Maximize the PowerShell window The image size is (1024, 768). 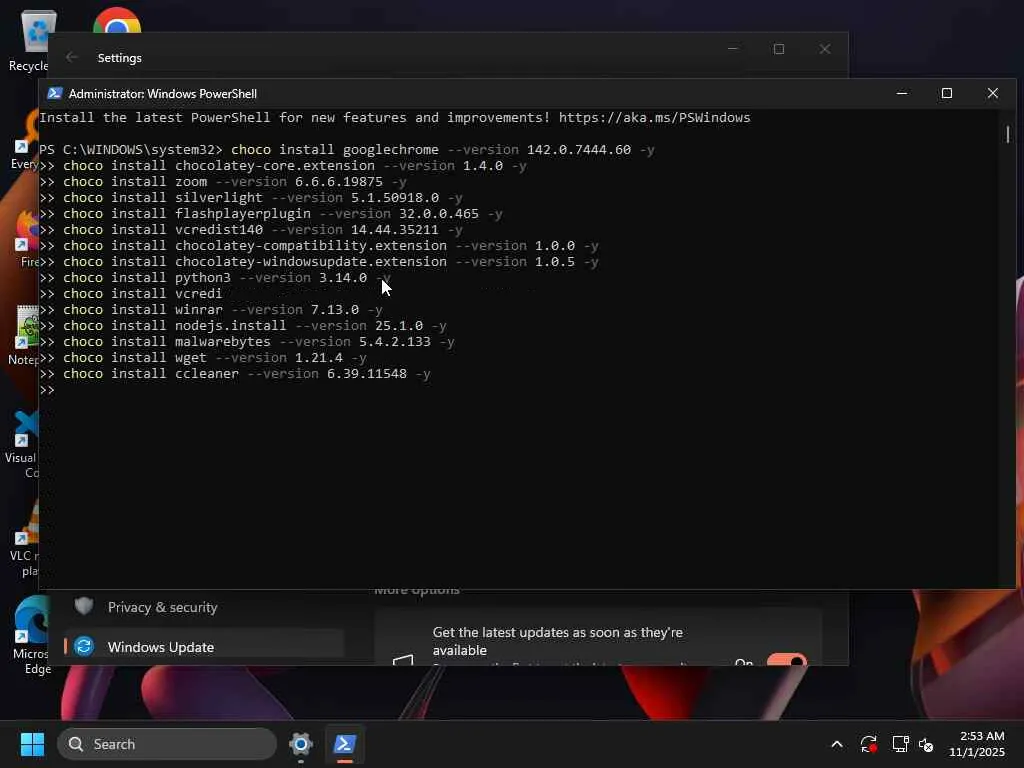[x=947, y=93]
